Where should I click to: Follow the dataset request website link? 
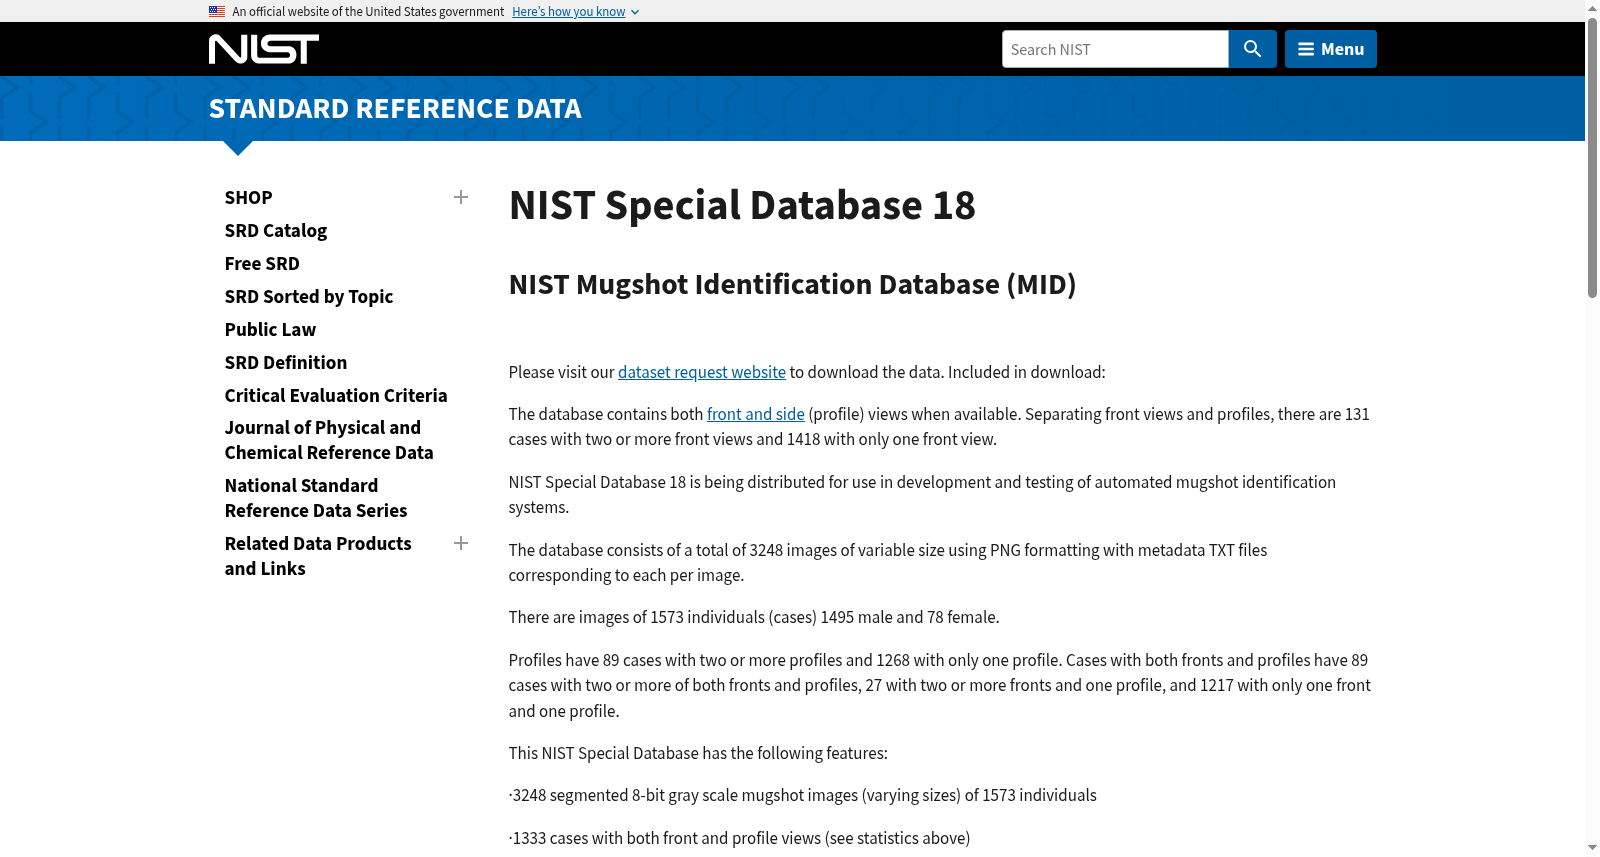[x=702, y=372]
